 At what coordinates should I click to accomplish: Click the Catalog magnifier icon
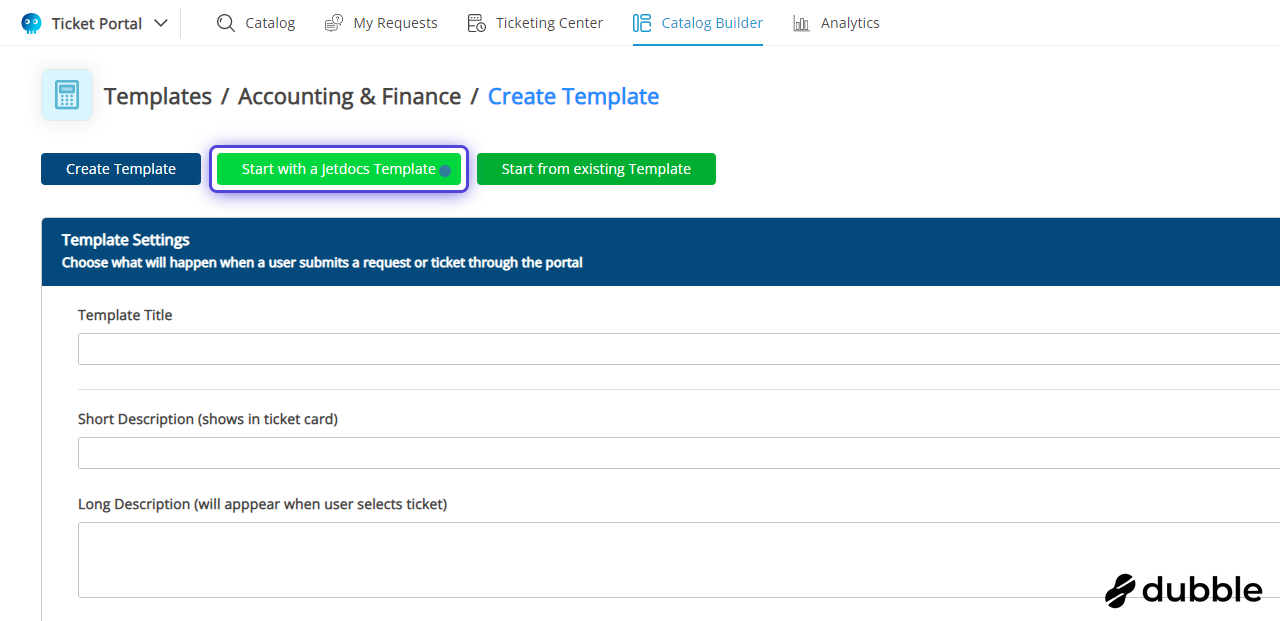pyautogui.click(x=226, y=23)
